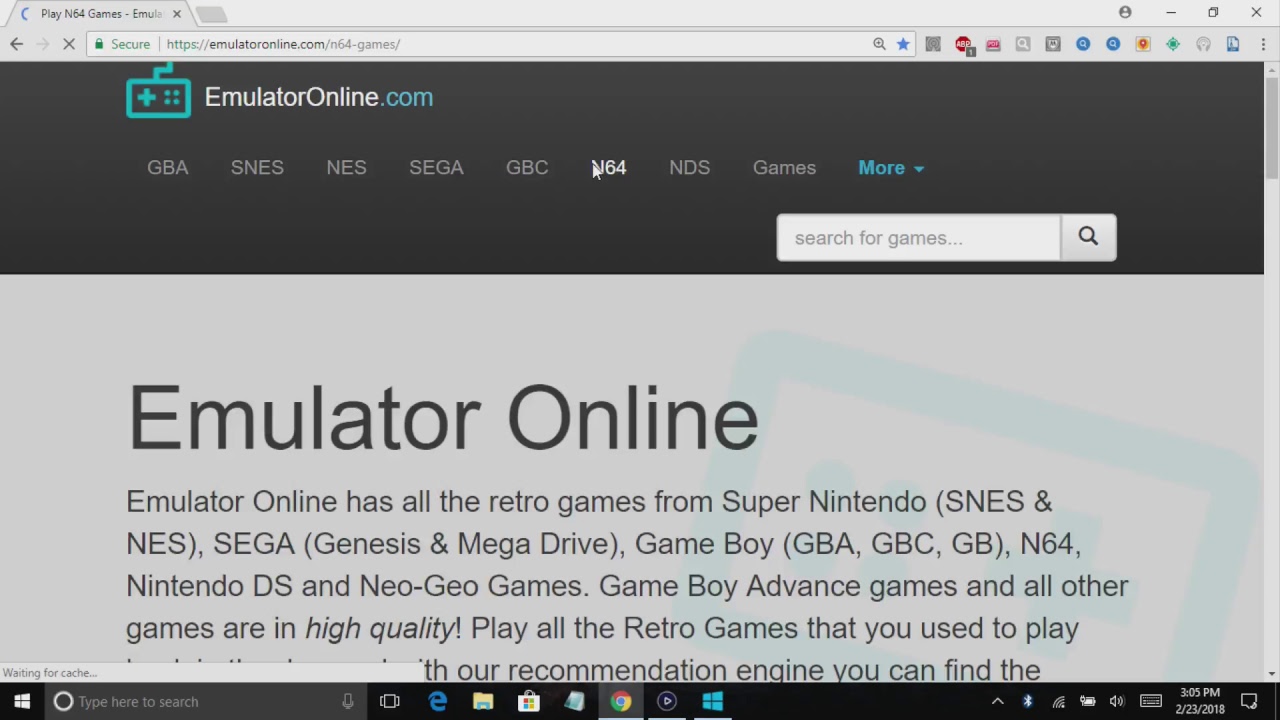Click the blue document extension icon
The height and width of the screenshot is (720, 1280).
pyautogui.click(x=1233, y=44)
